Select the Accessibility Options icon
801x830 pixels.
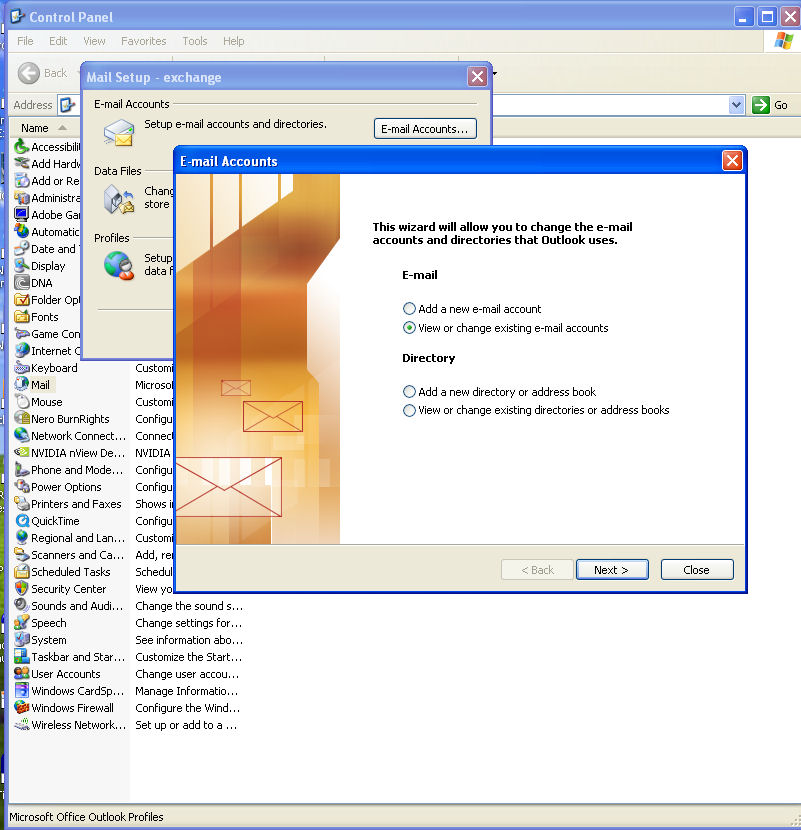coord(22,146)
